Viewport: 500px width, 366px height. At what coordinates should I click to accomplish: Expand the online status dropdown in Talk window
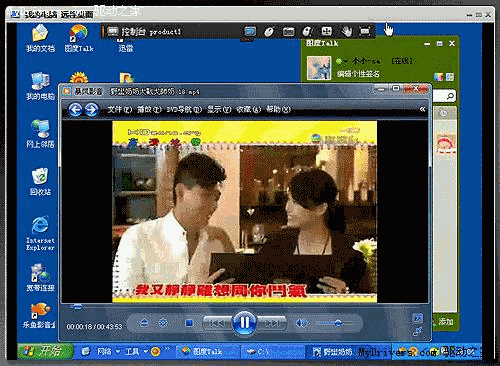coord(345,61)
